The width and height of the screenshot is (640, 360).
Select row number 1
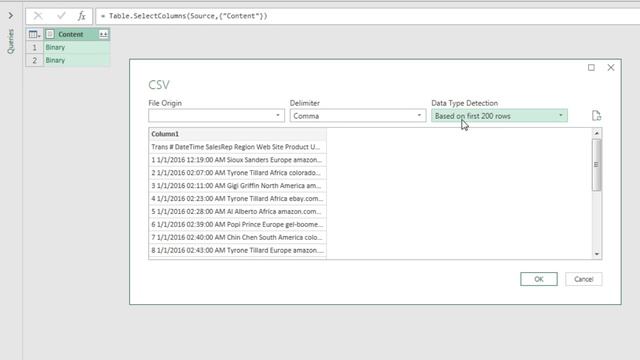point(34,47)
